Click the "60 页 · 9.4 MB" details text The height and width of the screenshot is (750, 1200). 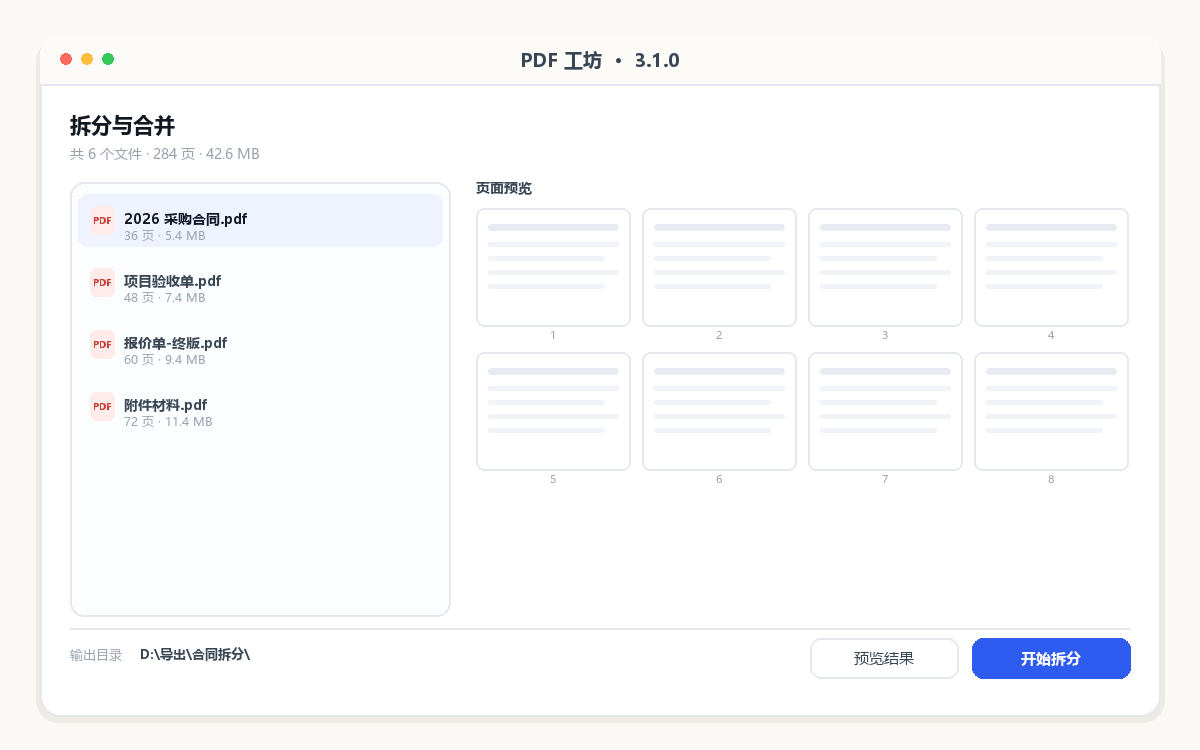click(x=164, y=360)
